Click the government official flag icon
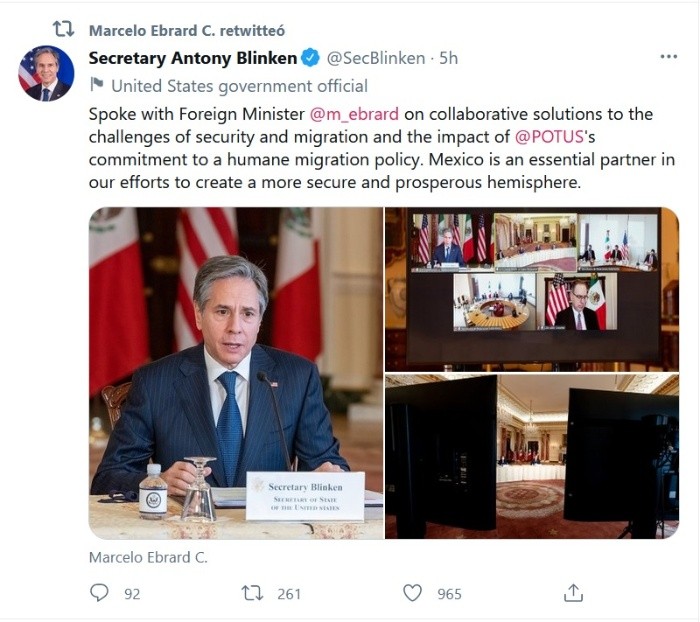700x622 pixels. [97, 86]
